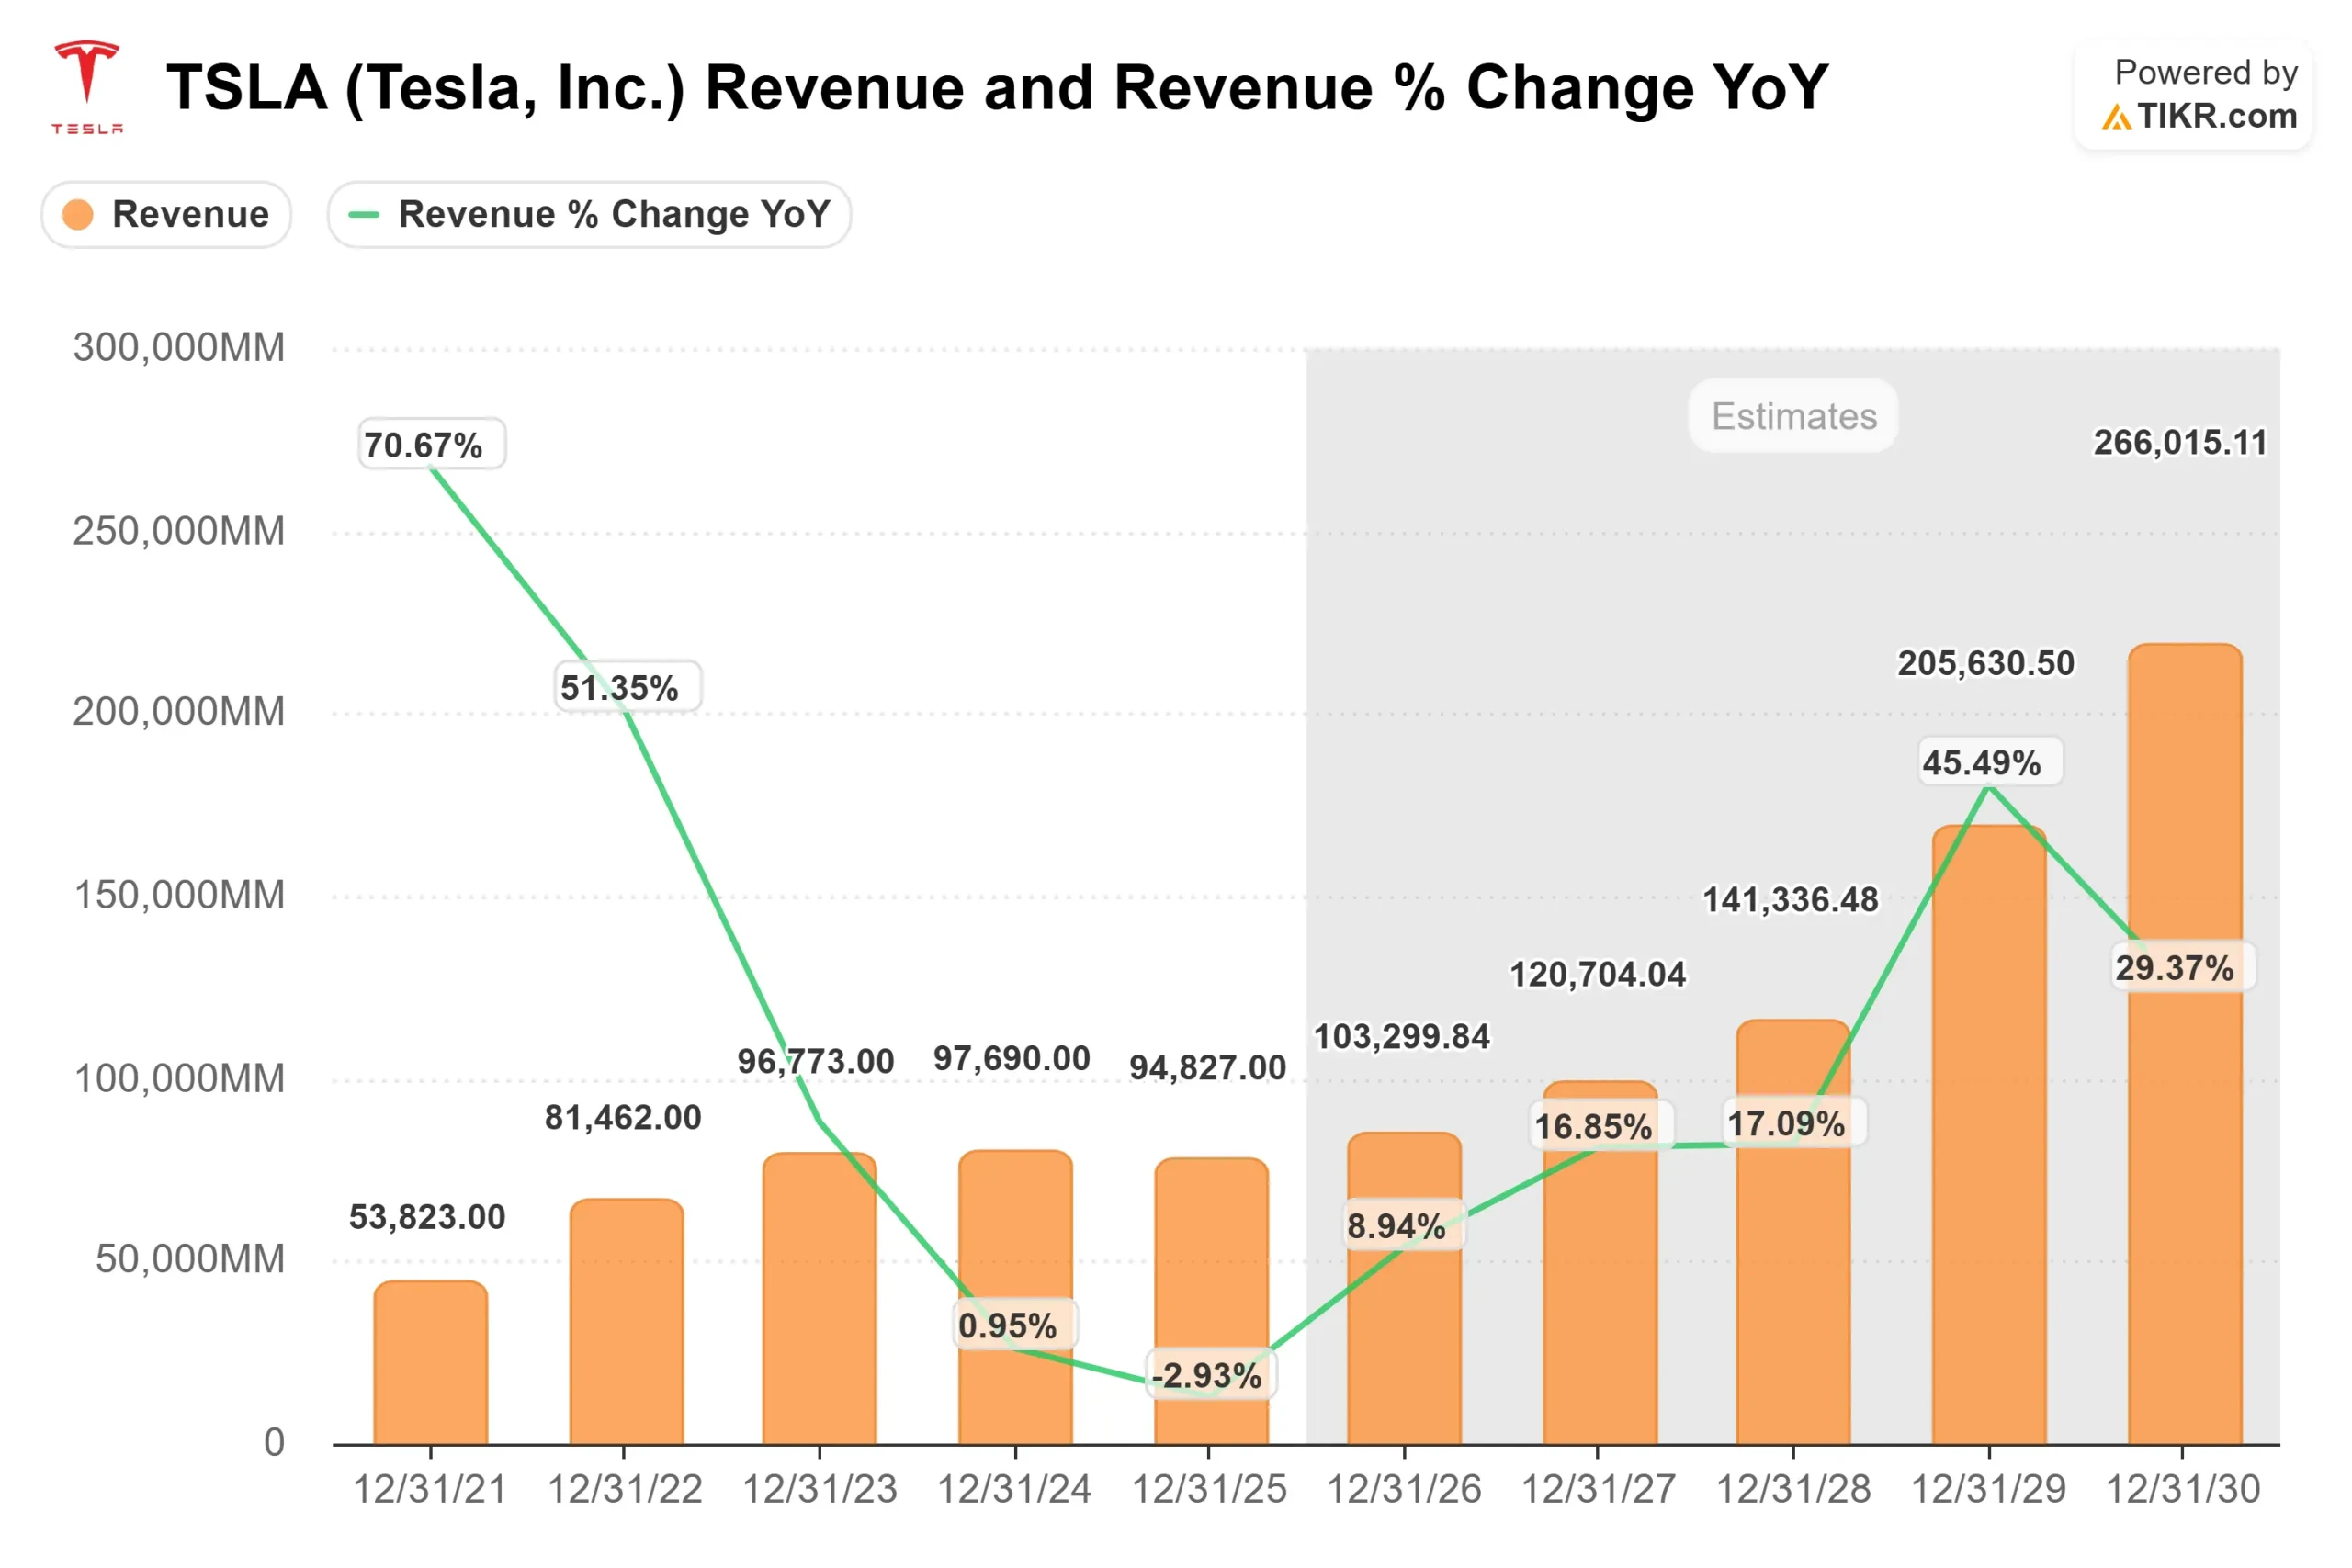Select the orange Revenue legend dot

click(81, 214)
